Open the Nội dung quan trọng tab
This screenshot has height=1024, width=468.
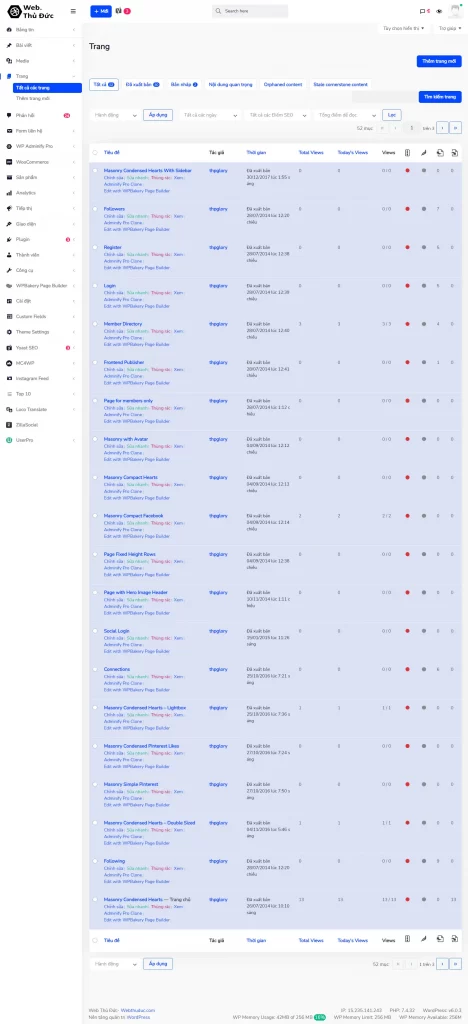[x=231, y=84]
